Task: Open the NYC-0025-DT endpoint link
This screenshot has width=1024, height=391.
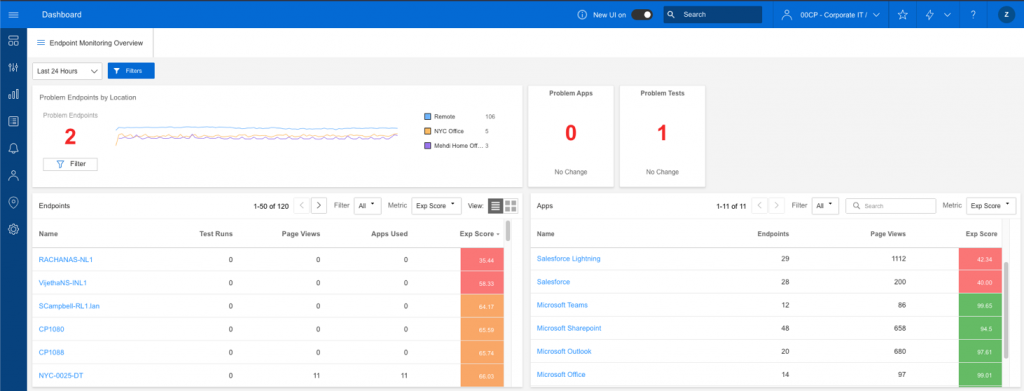Action: [61, 375]
